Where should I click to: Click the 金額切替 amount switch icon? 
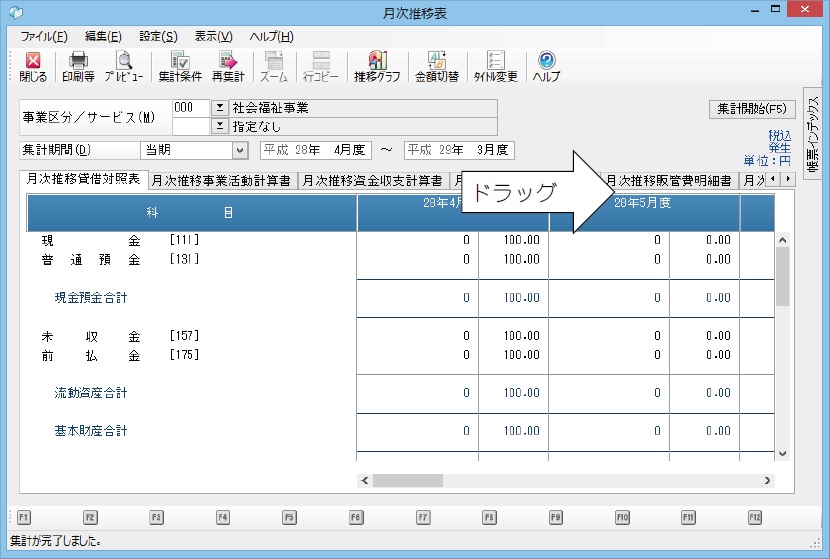pos(437,67)
